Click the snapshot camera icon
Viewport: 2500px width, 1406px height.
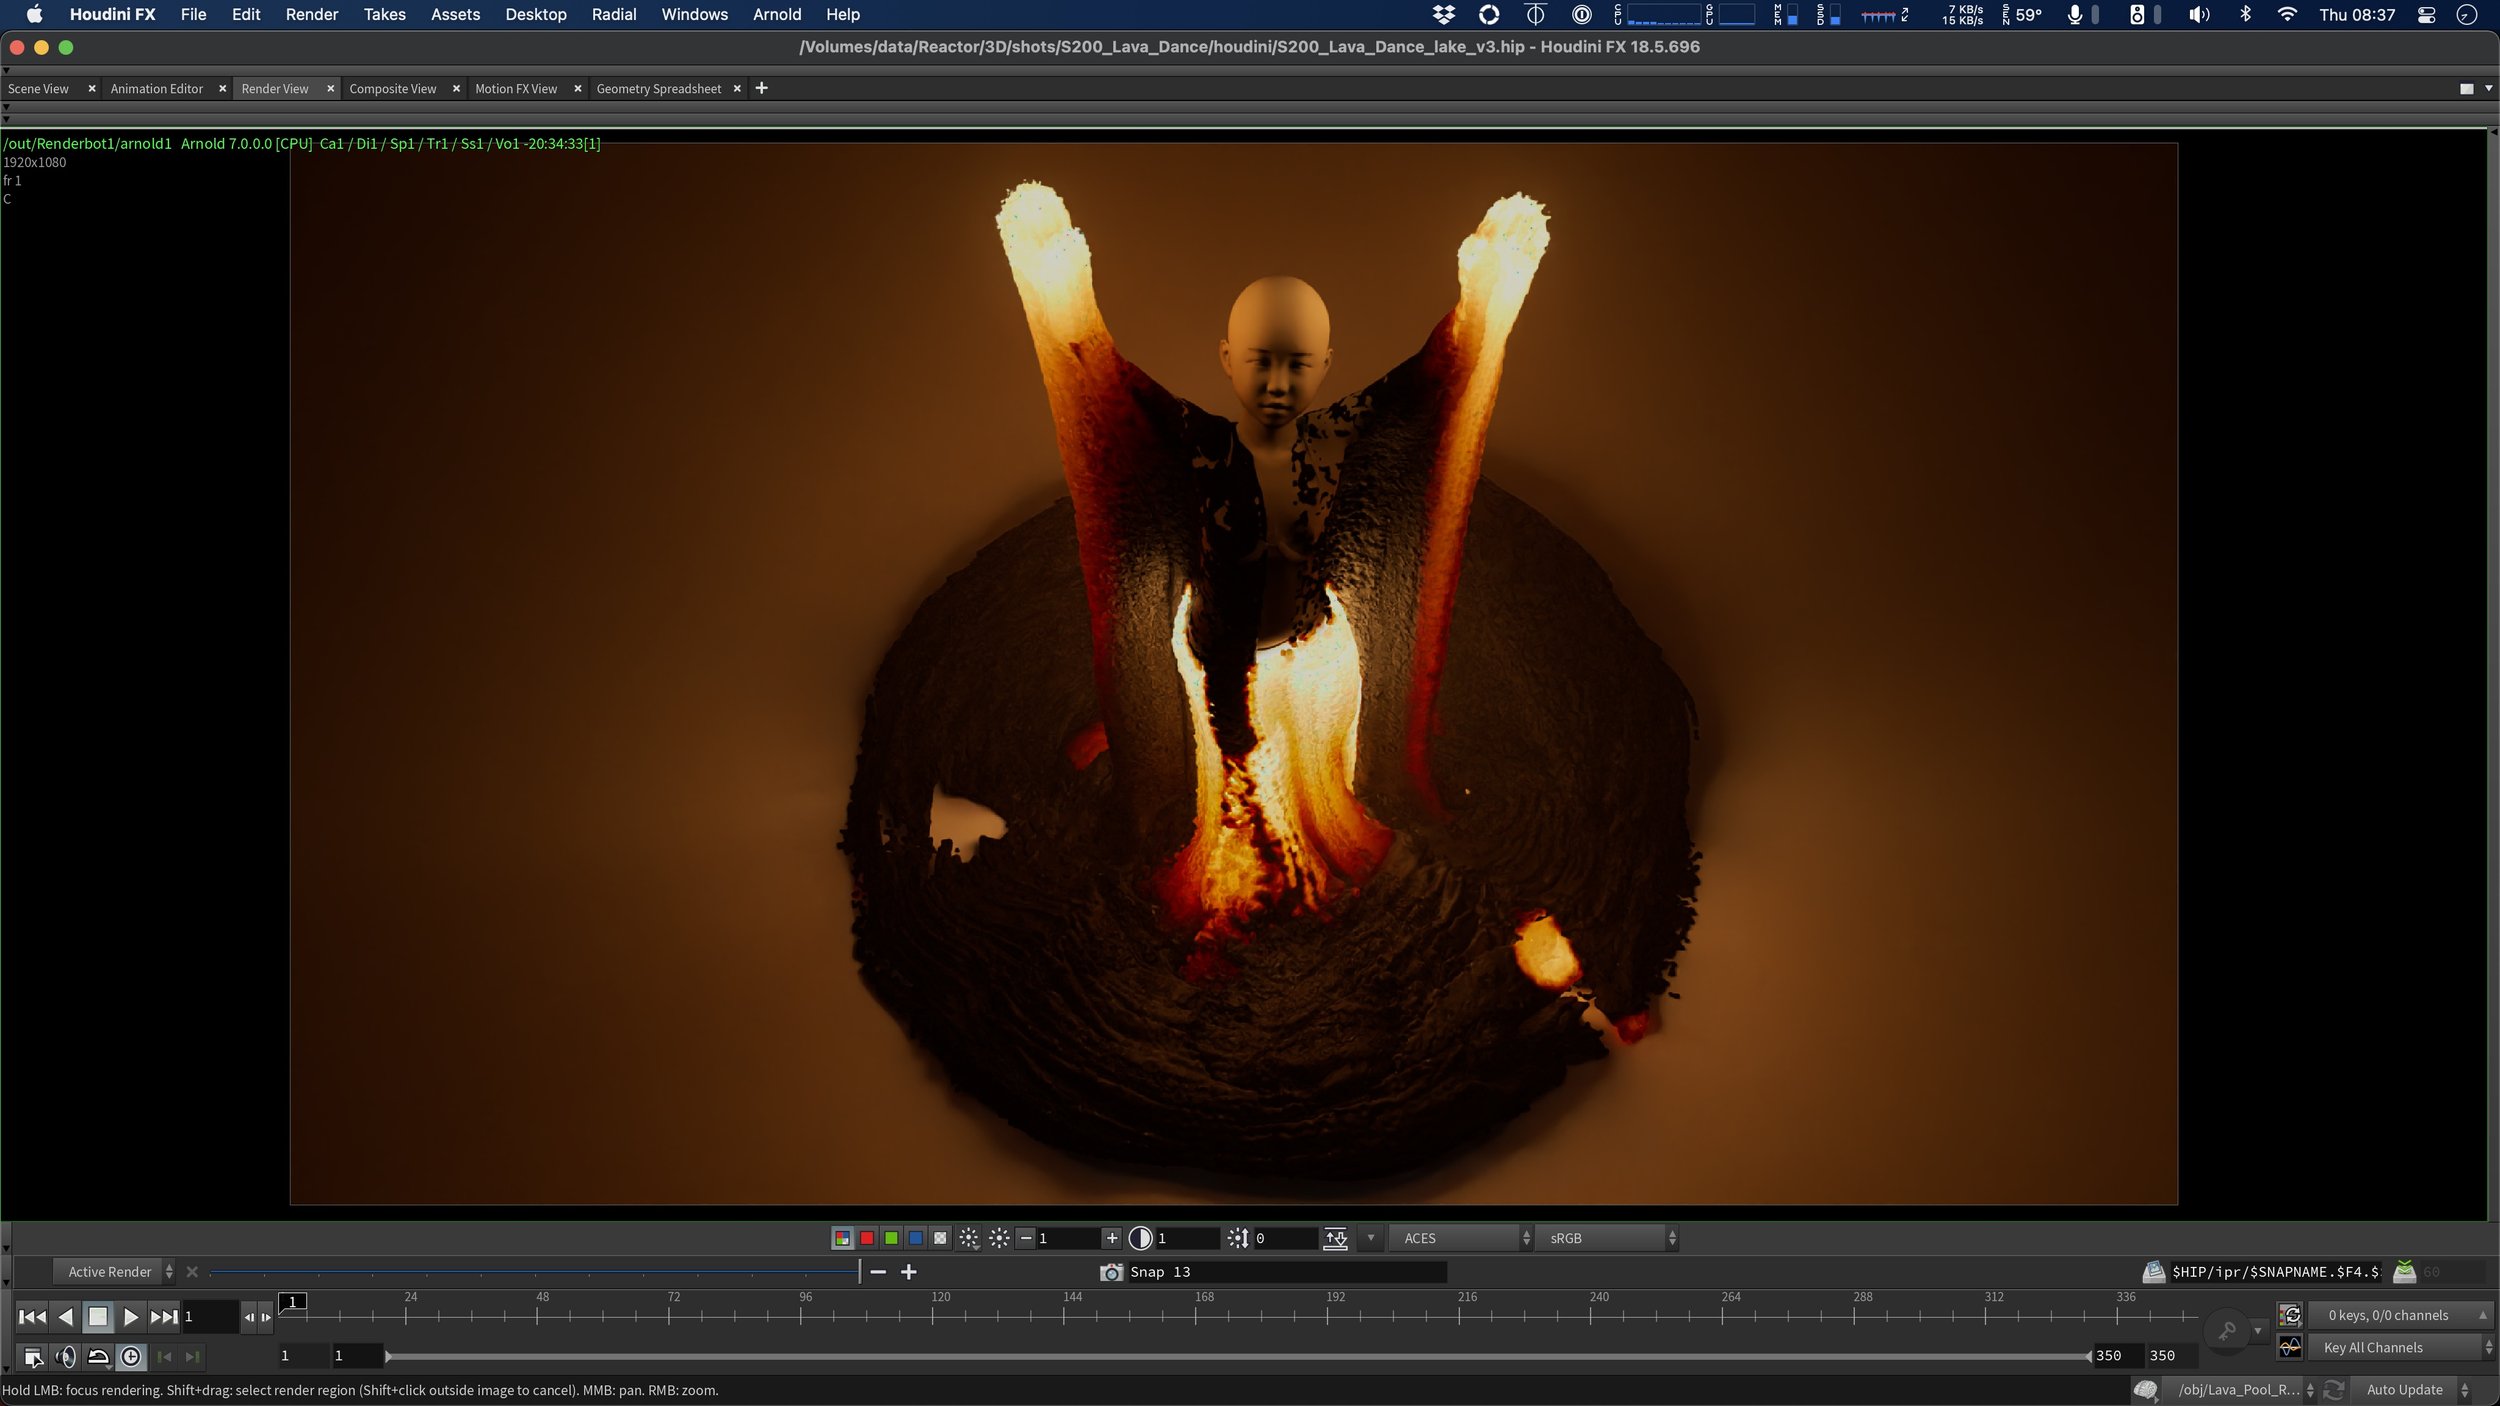1110,1272
